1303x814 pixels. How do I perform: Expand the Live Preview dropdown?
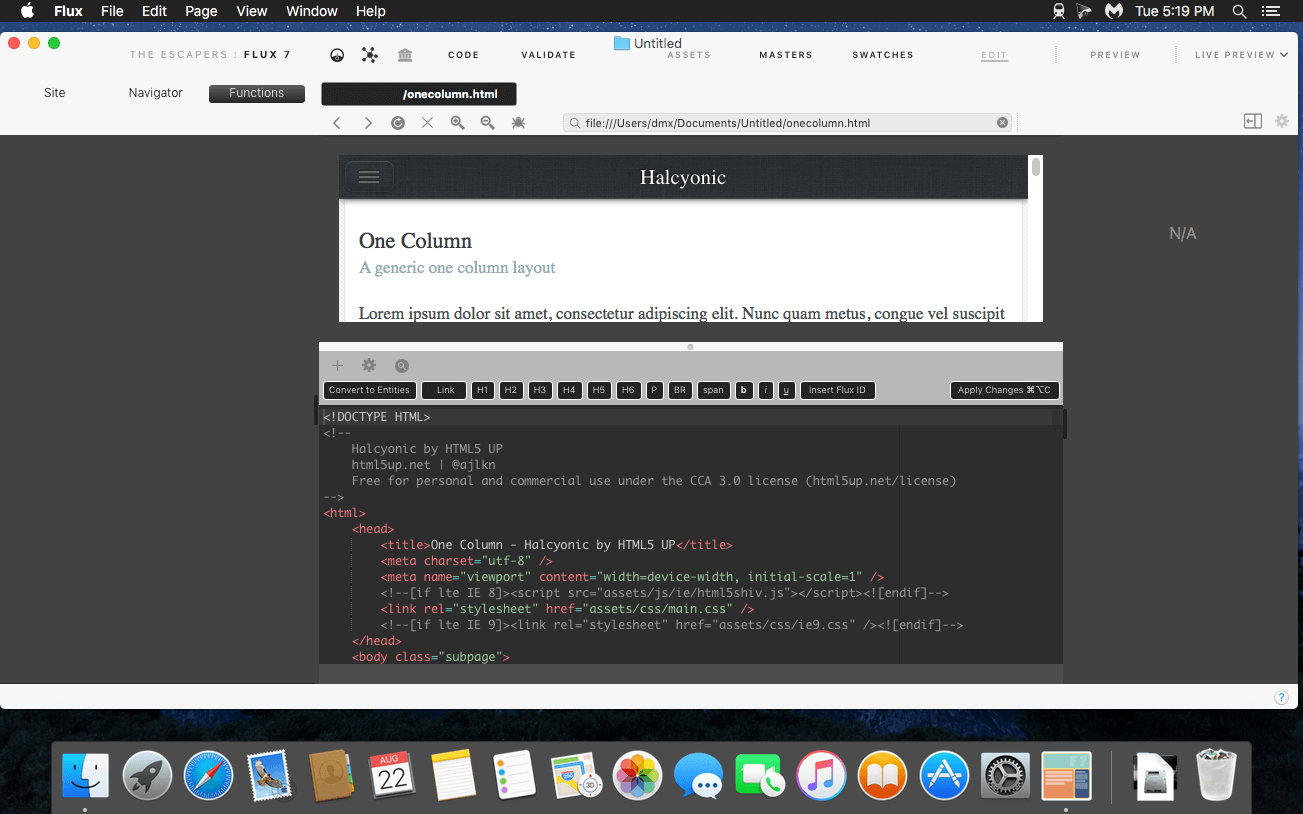click(x=1241, y=55)
